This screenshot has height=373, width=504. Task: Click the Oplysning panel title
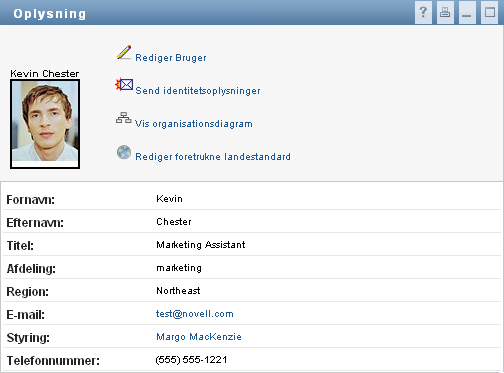50,14
